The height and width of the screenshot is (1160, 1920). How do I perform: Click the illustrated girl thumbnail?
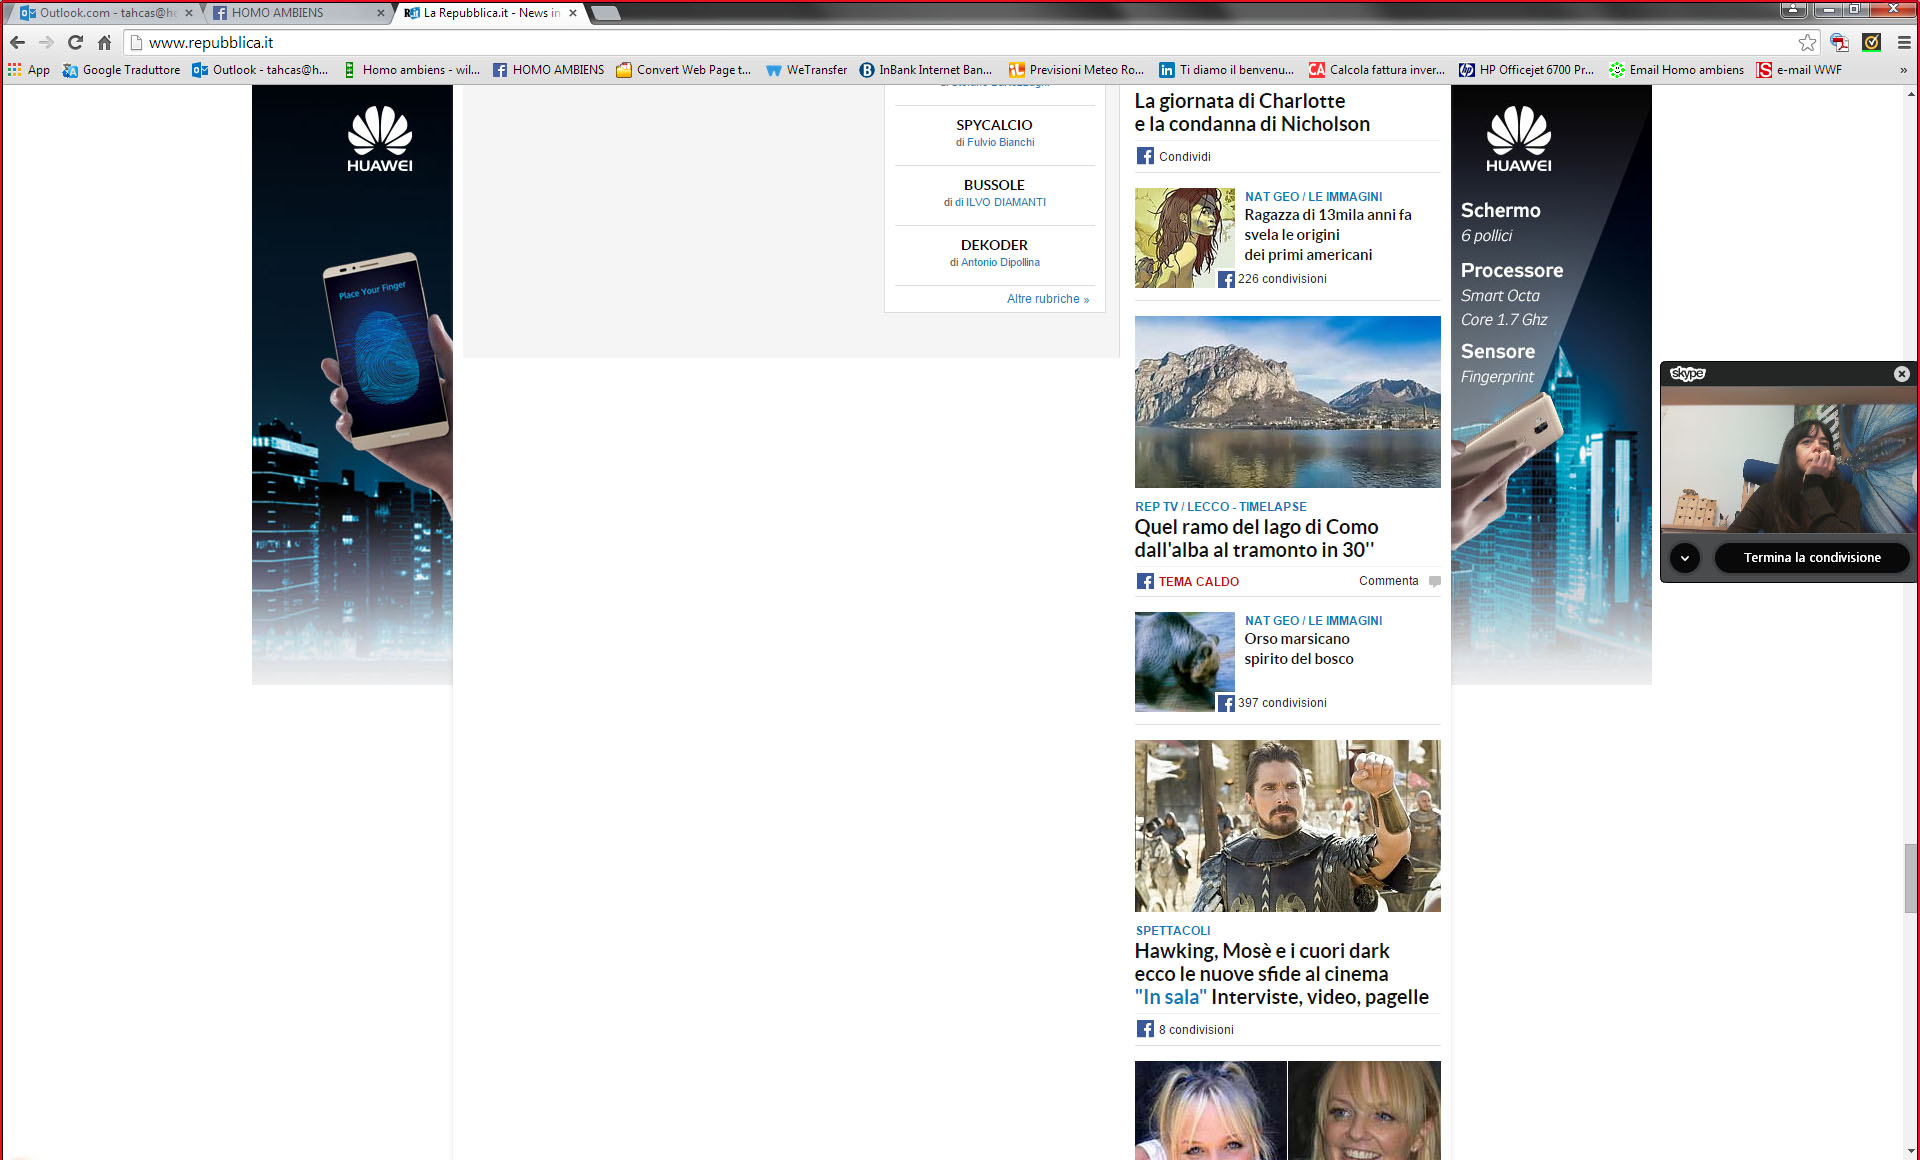[1184, 238]
